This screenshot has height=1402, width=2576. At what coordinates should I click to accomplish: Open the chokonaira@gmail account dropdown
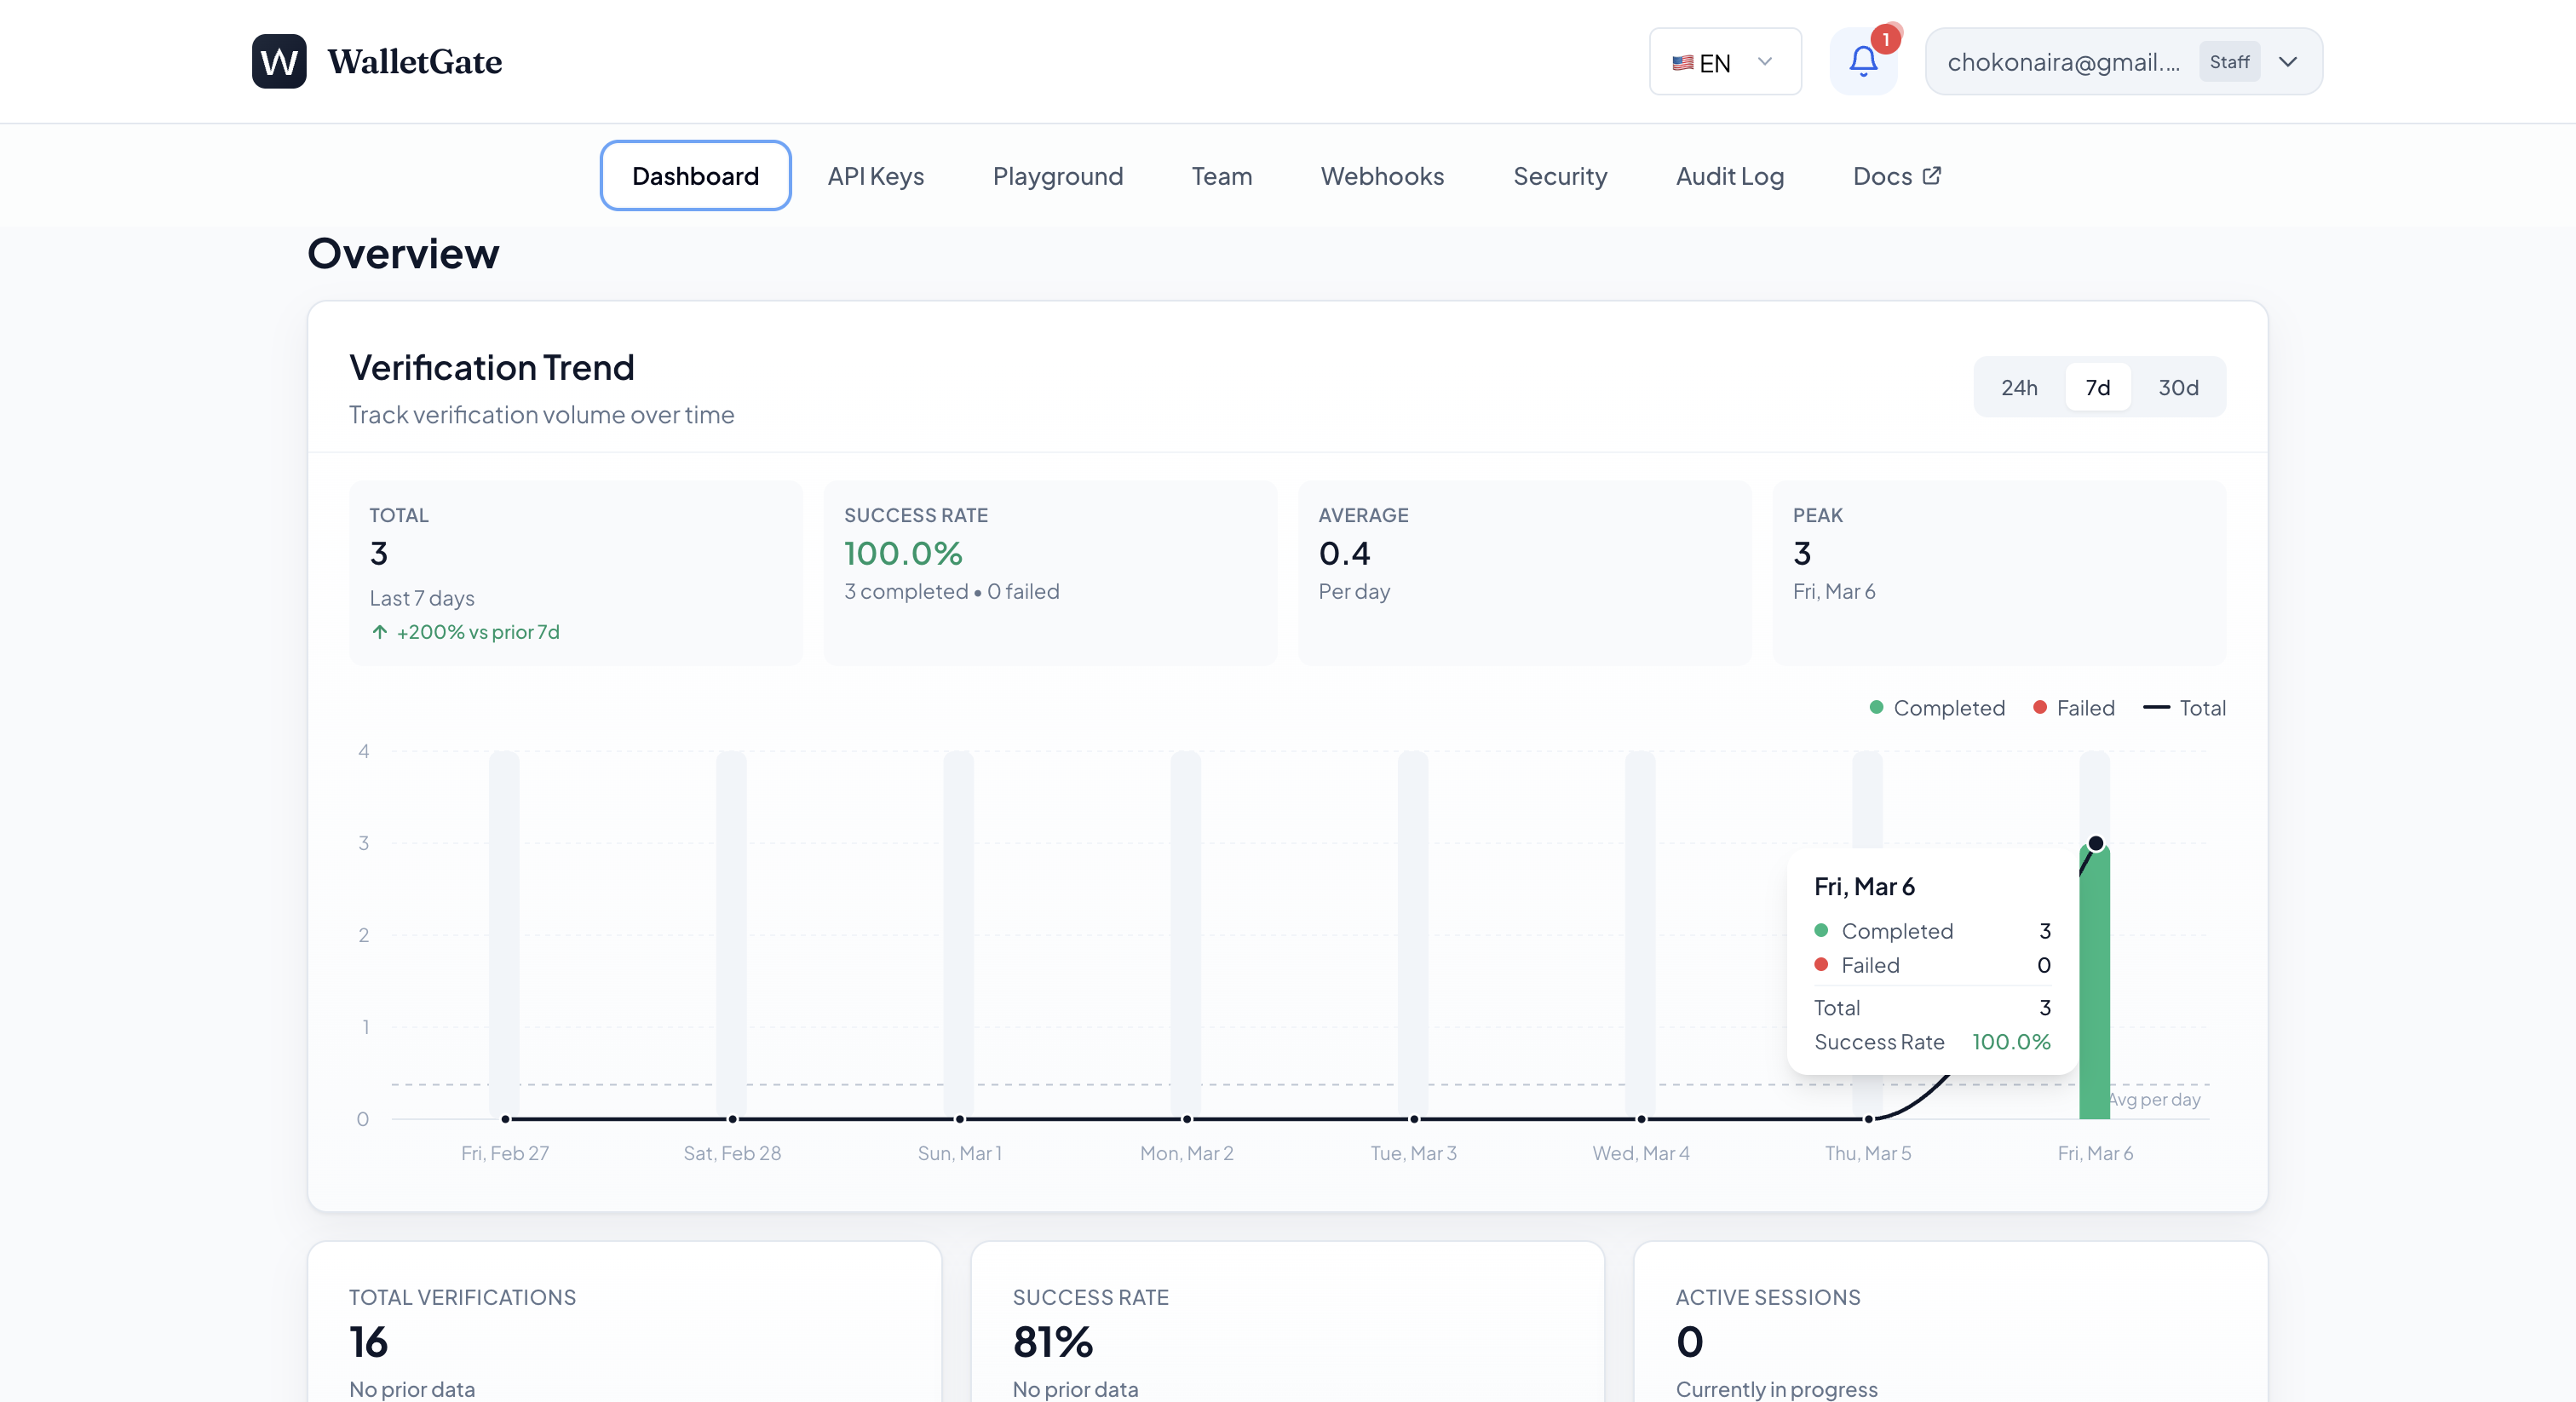(2064, 62)
